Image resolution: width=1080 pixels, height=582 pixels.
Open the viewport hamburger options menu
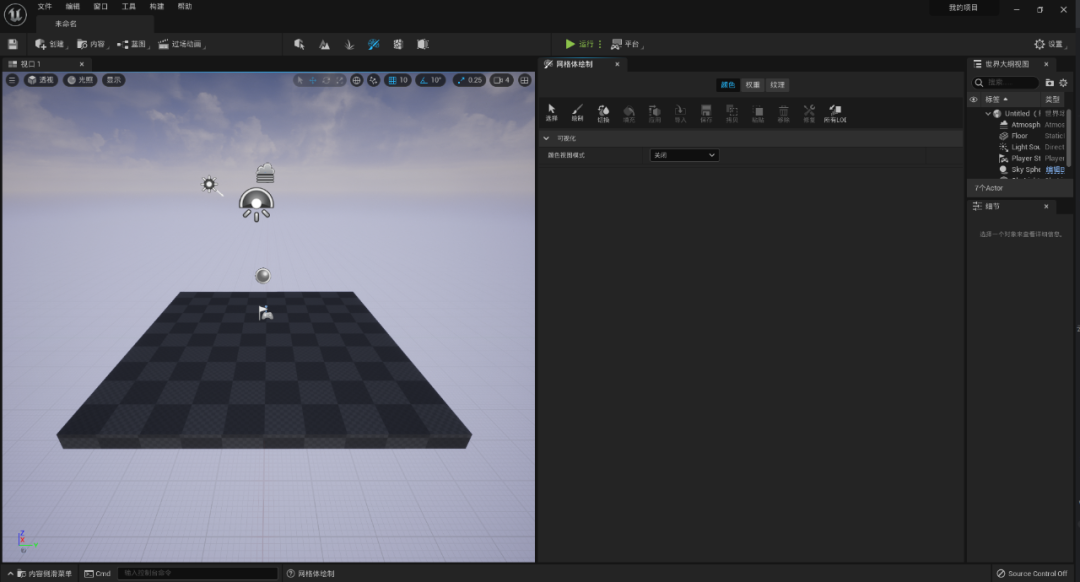(x=12, y=80)
